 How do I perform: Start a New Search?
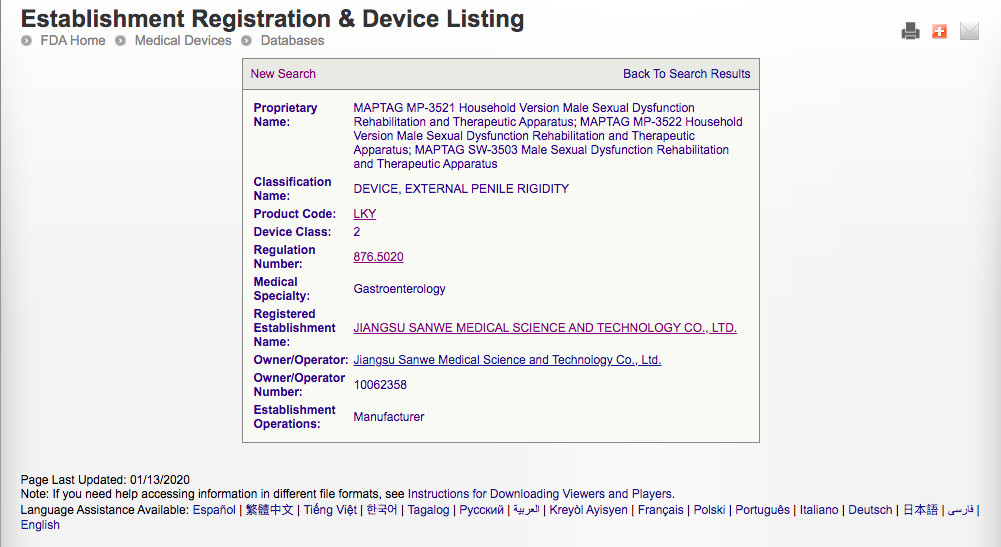coord(283,74)
